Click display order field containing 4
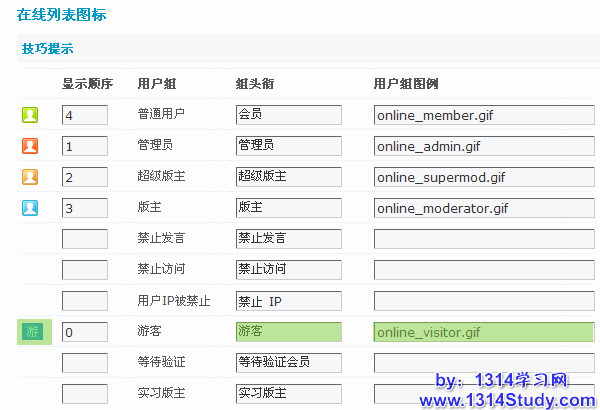The image size is (600, 410). (84, 116)
